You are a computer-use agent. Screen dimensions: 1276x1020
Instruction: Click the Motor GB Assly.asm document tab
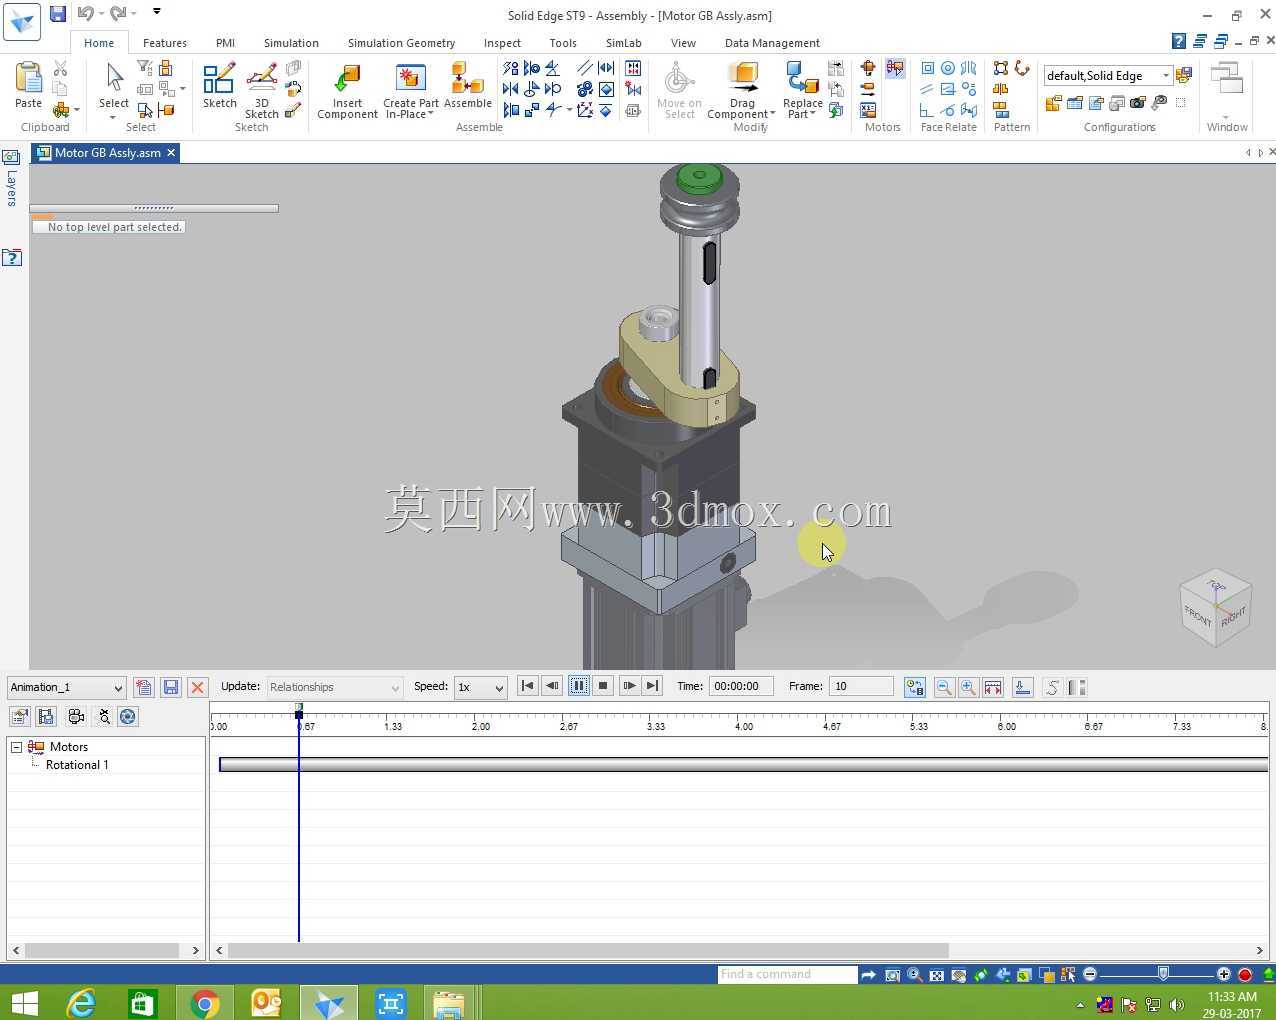107,153
